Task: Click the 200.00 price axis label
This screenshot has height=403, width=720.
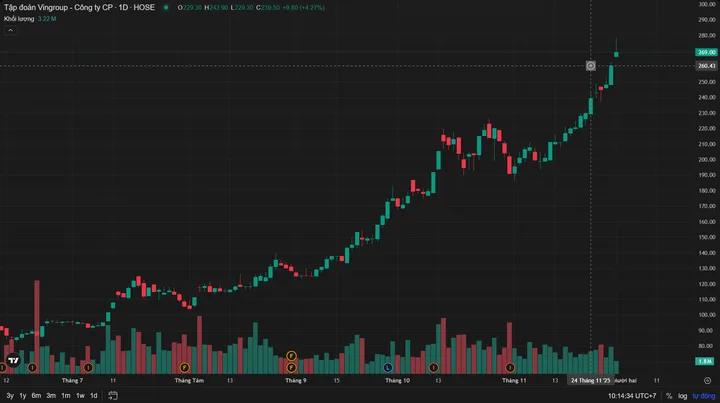Action: pos(707,159)
